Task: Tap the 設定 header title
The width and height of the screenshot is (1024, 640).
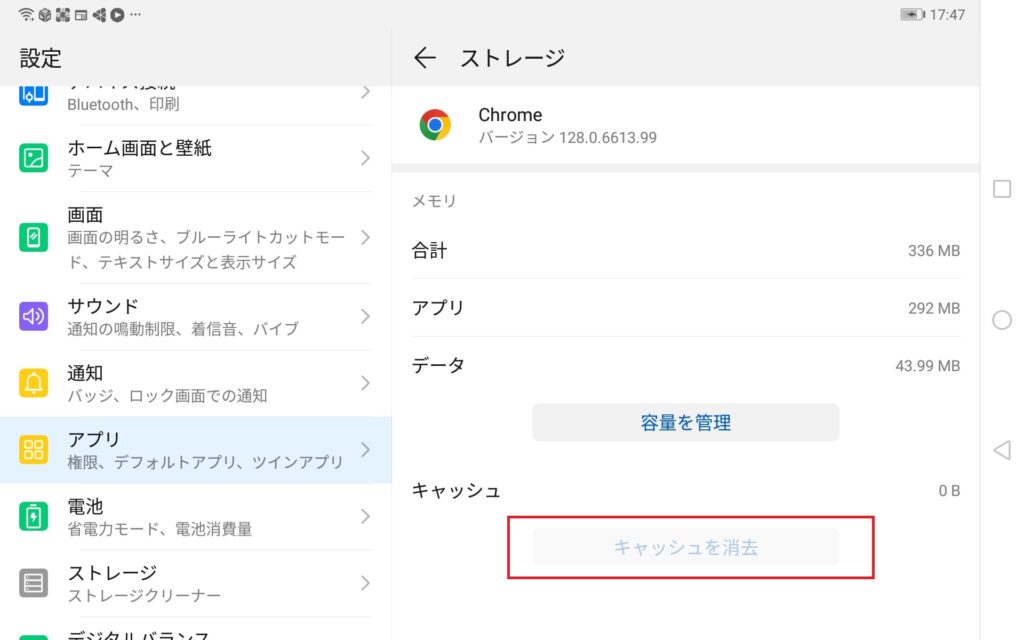Action: pyautogui.click(x=40, y=58)
